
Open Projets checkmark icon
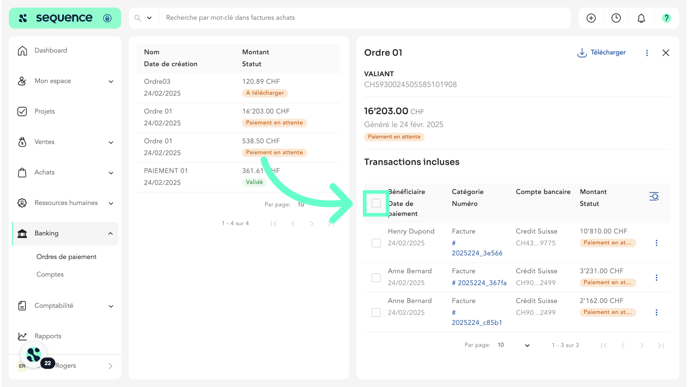point(22,111)
